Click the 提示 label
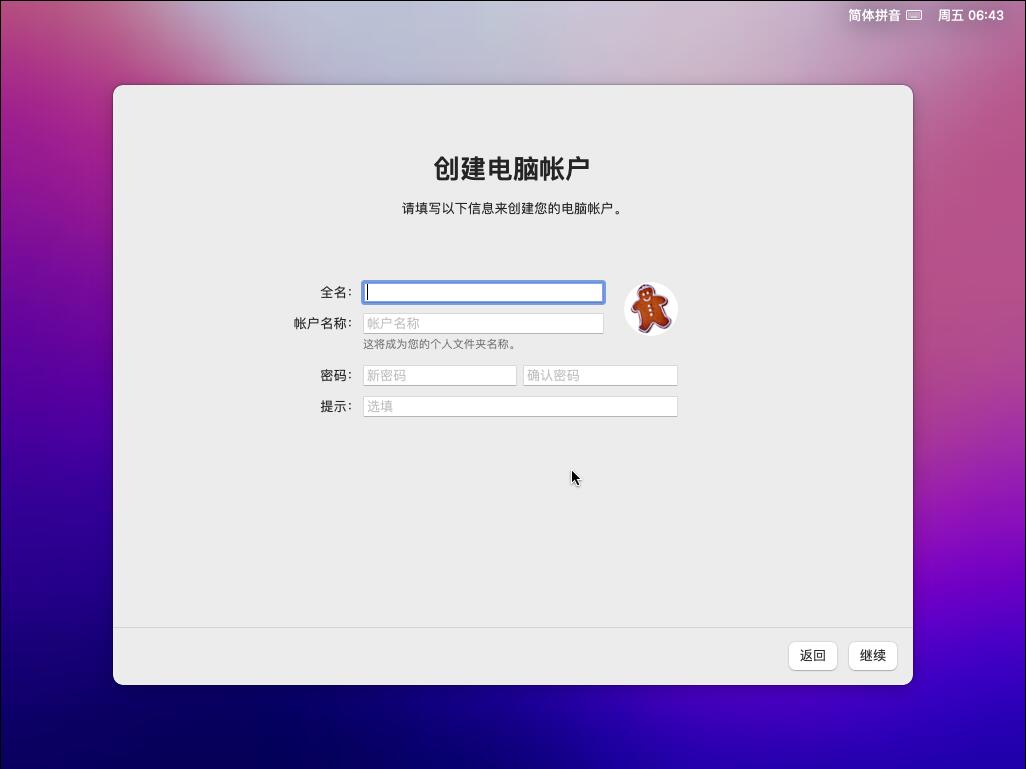Viewport: 1026px width, 769px height. (x=337, y=406)
